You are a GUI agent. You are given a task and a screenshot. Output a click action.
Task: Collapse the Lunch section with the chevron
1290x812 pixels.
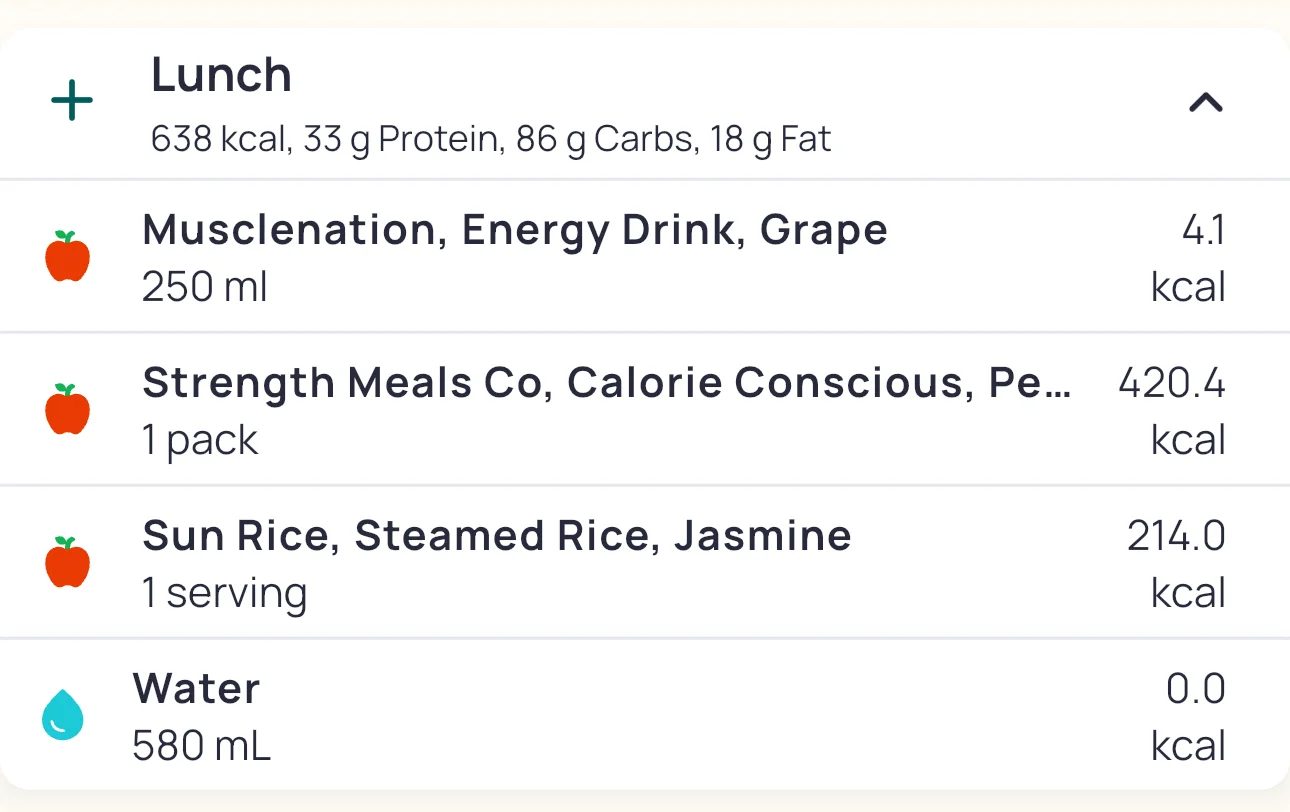coord(1205,102)
